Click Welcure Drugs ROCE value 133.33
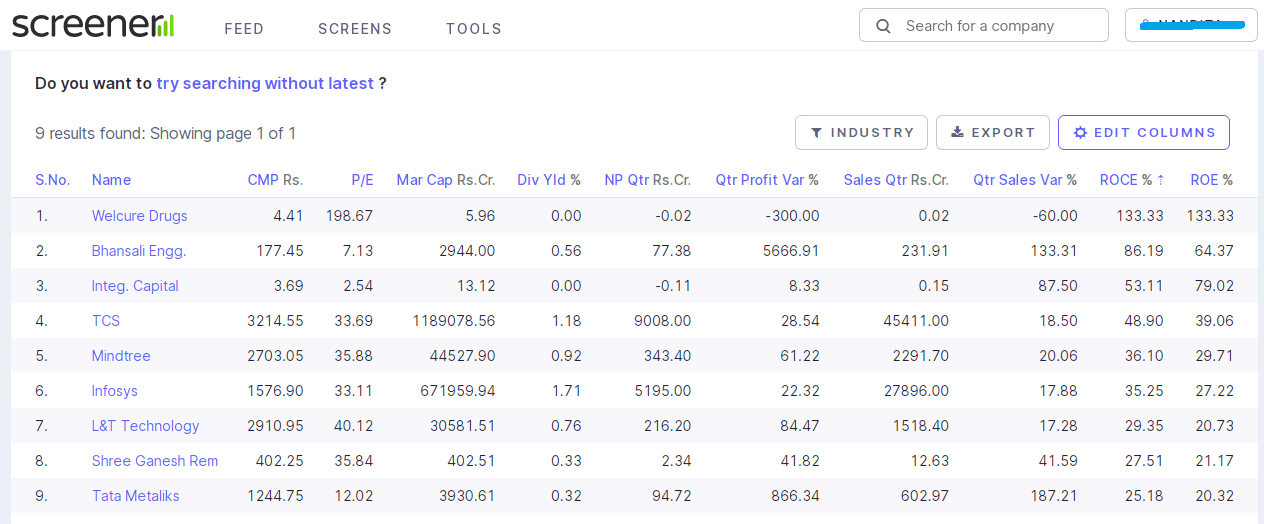 (1140, 216)
